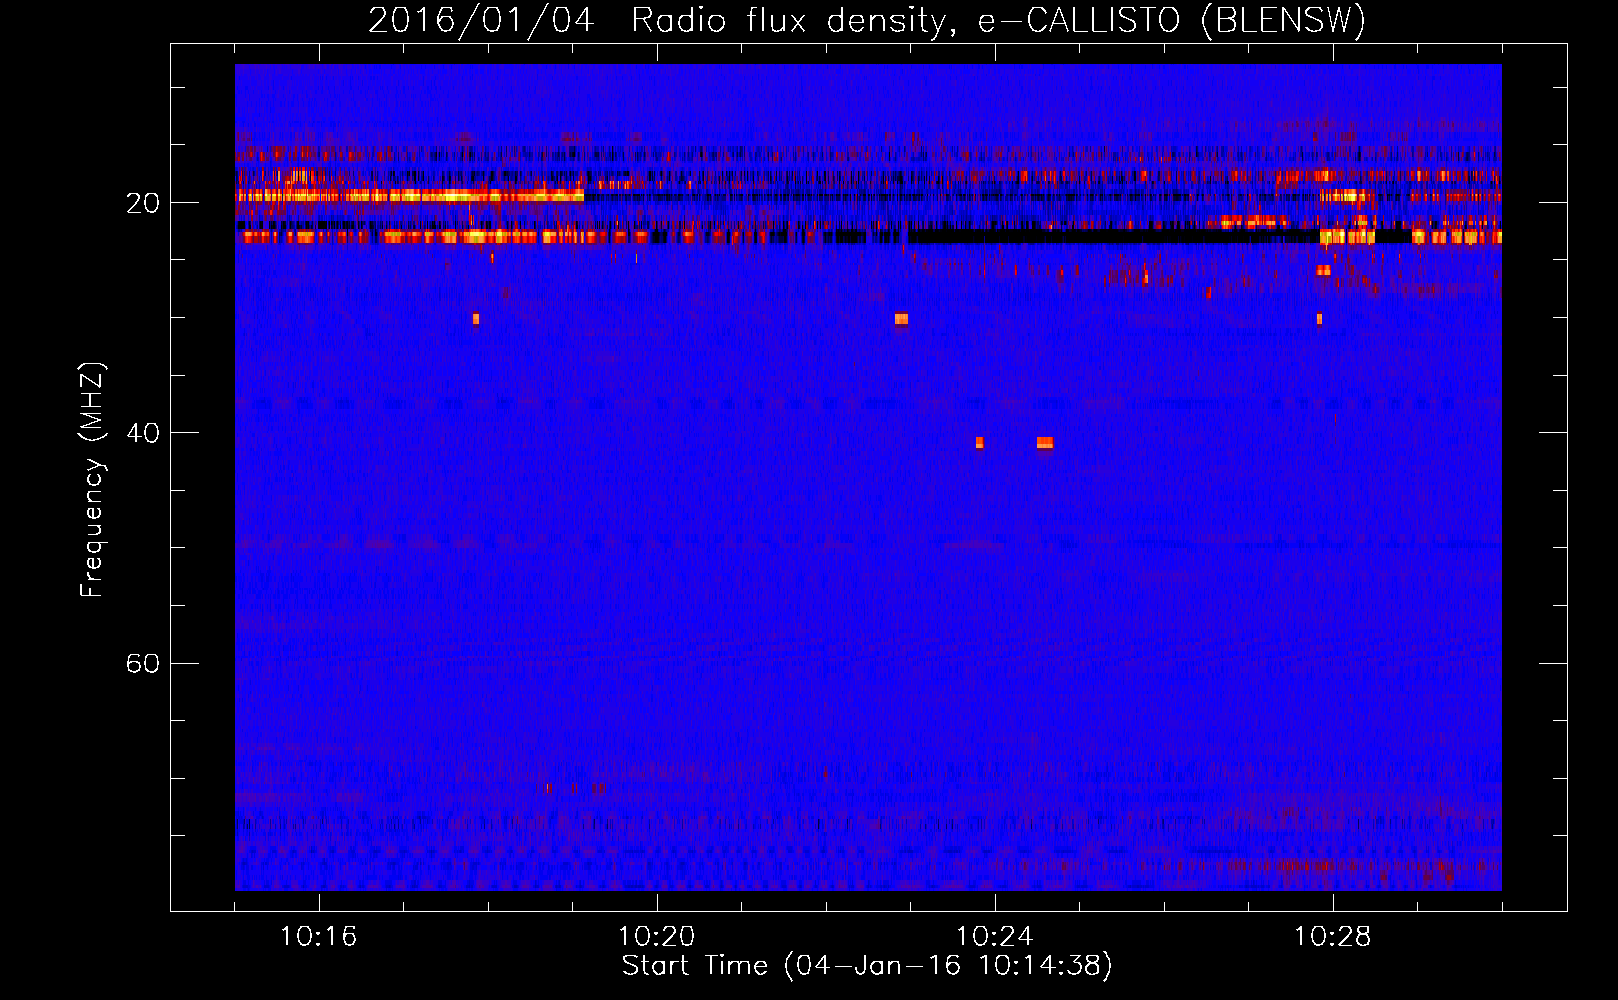Click the 10:28 time tick label

tap(1333, 937)
